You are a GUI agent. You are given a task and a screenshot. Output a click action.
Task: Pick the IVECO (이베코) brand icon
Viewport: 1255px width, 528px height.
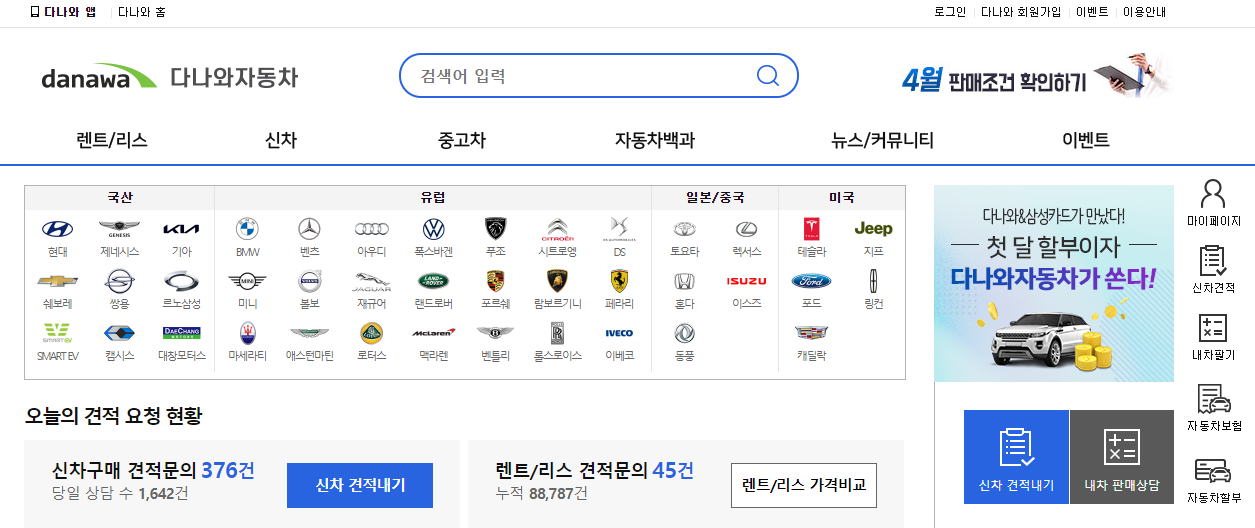click(x=619, y=333)
